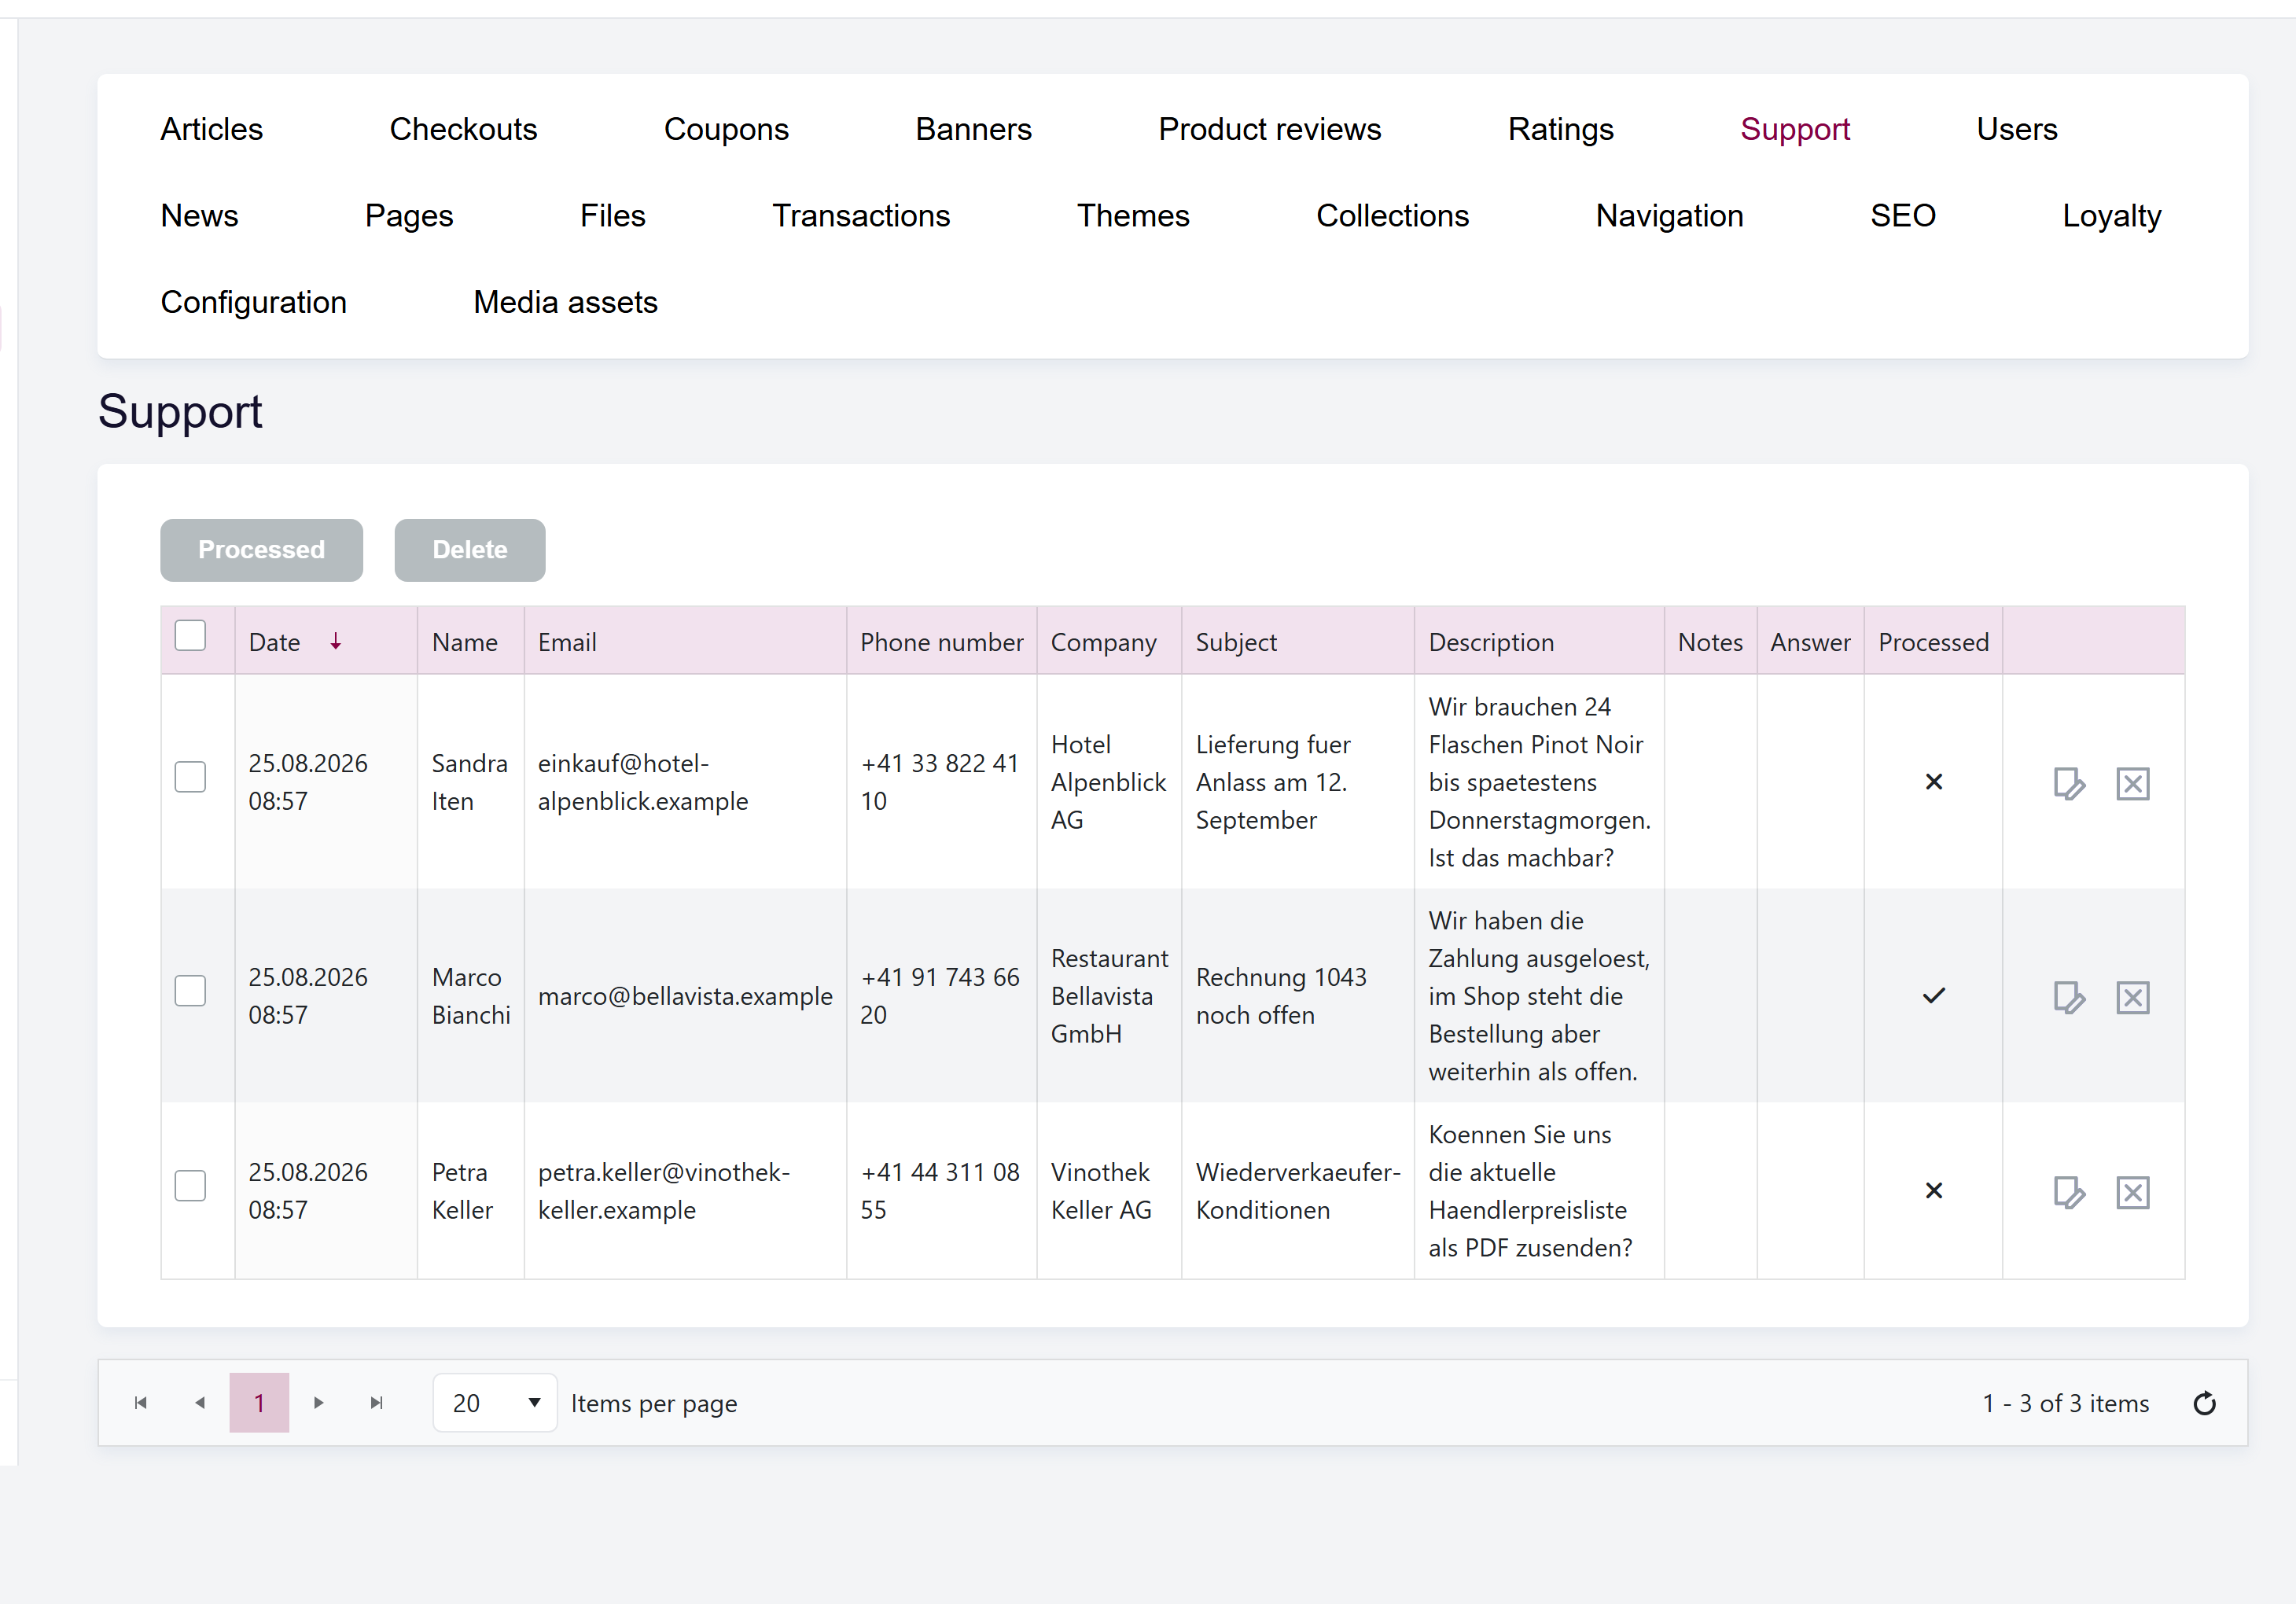
Task: Go to the first page
Action: (141, 1403)
